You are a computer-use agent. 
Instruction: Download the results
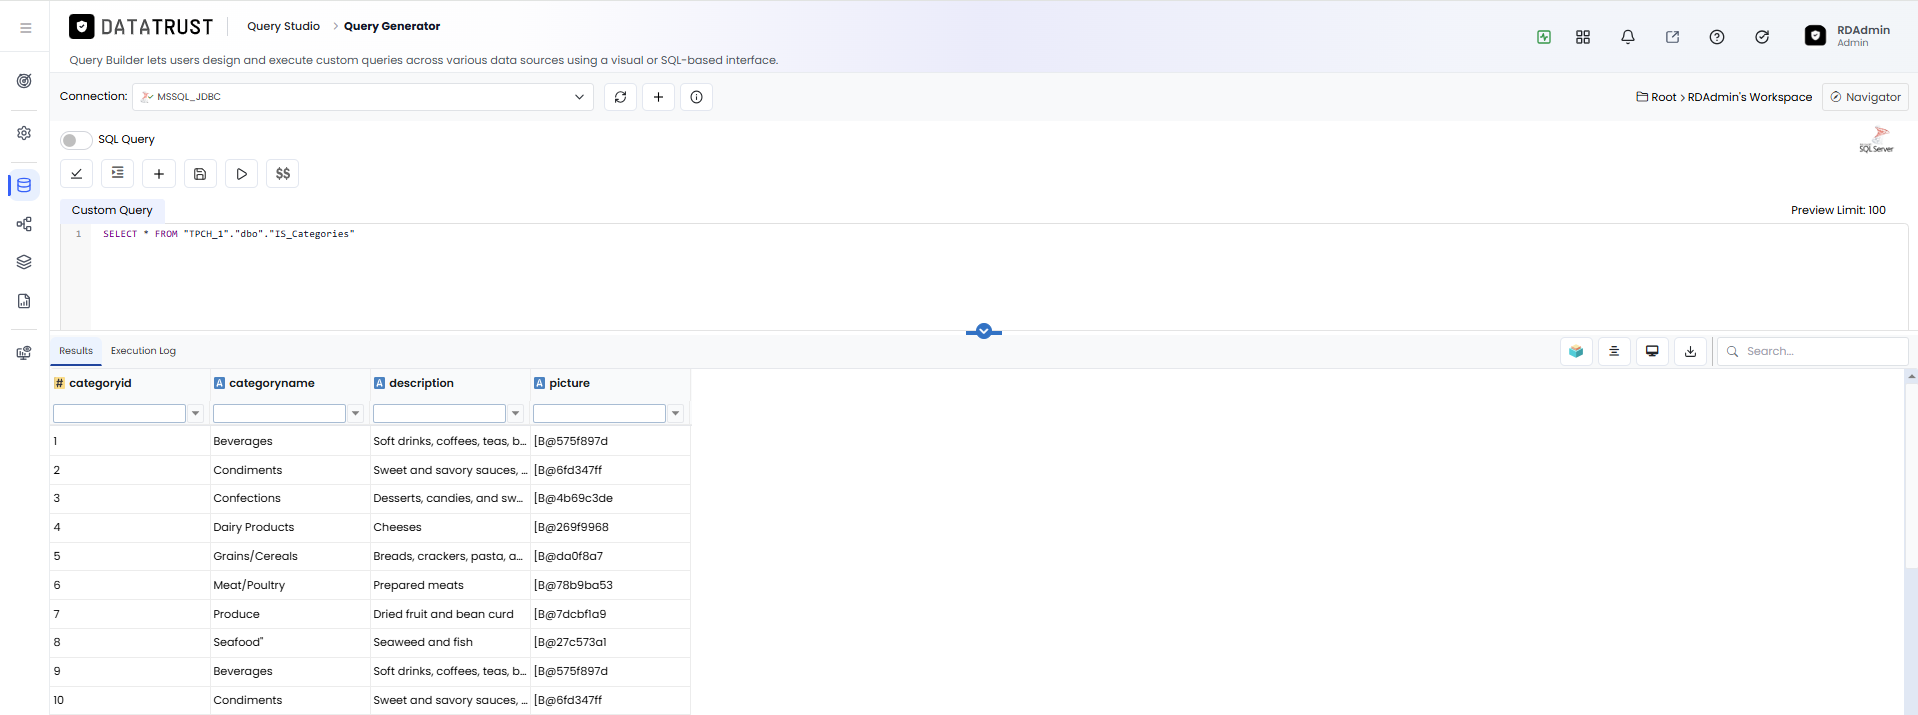click(x=1690, y=351)
